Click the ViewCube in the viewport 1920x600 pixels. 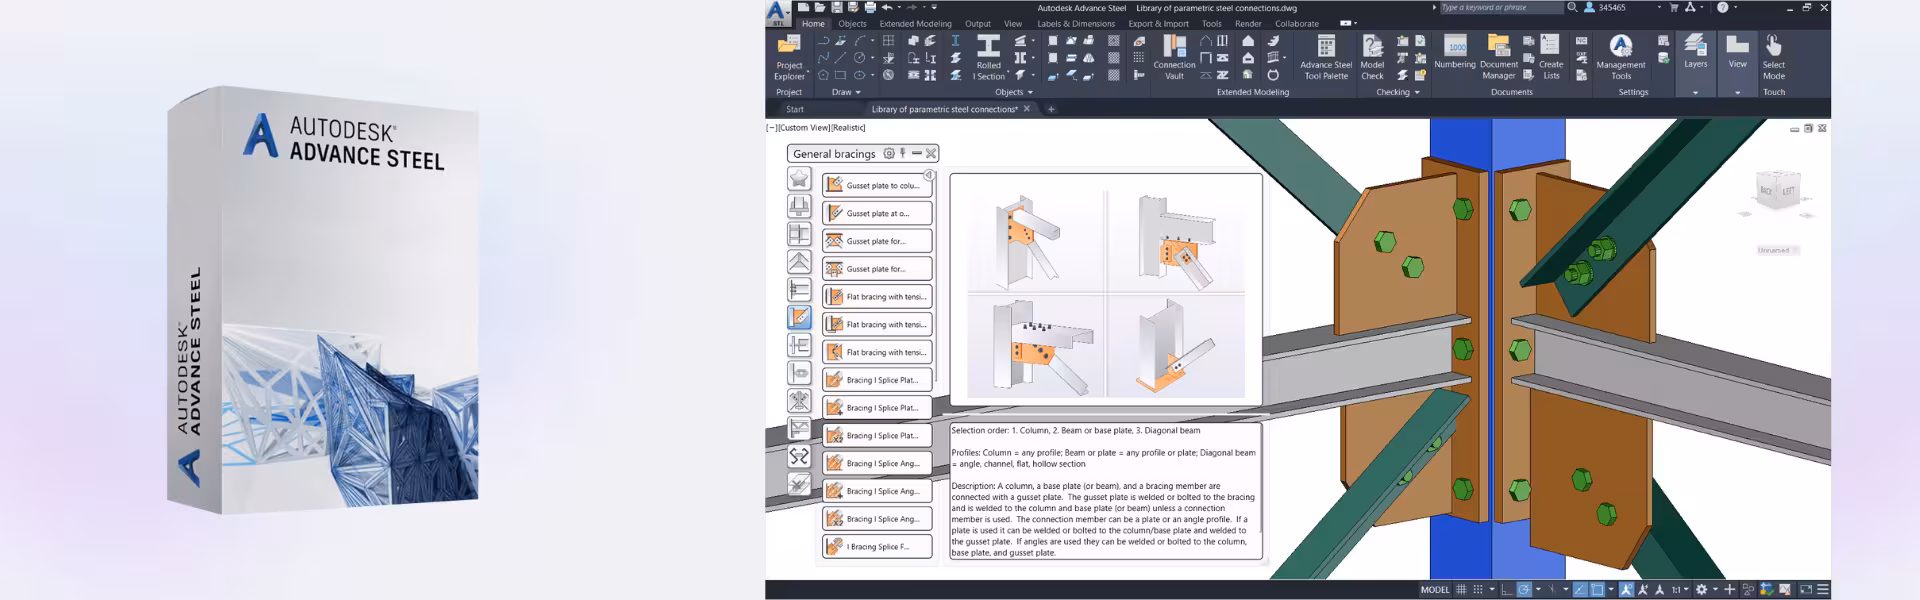click(x=1778, y=191)
